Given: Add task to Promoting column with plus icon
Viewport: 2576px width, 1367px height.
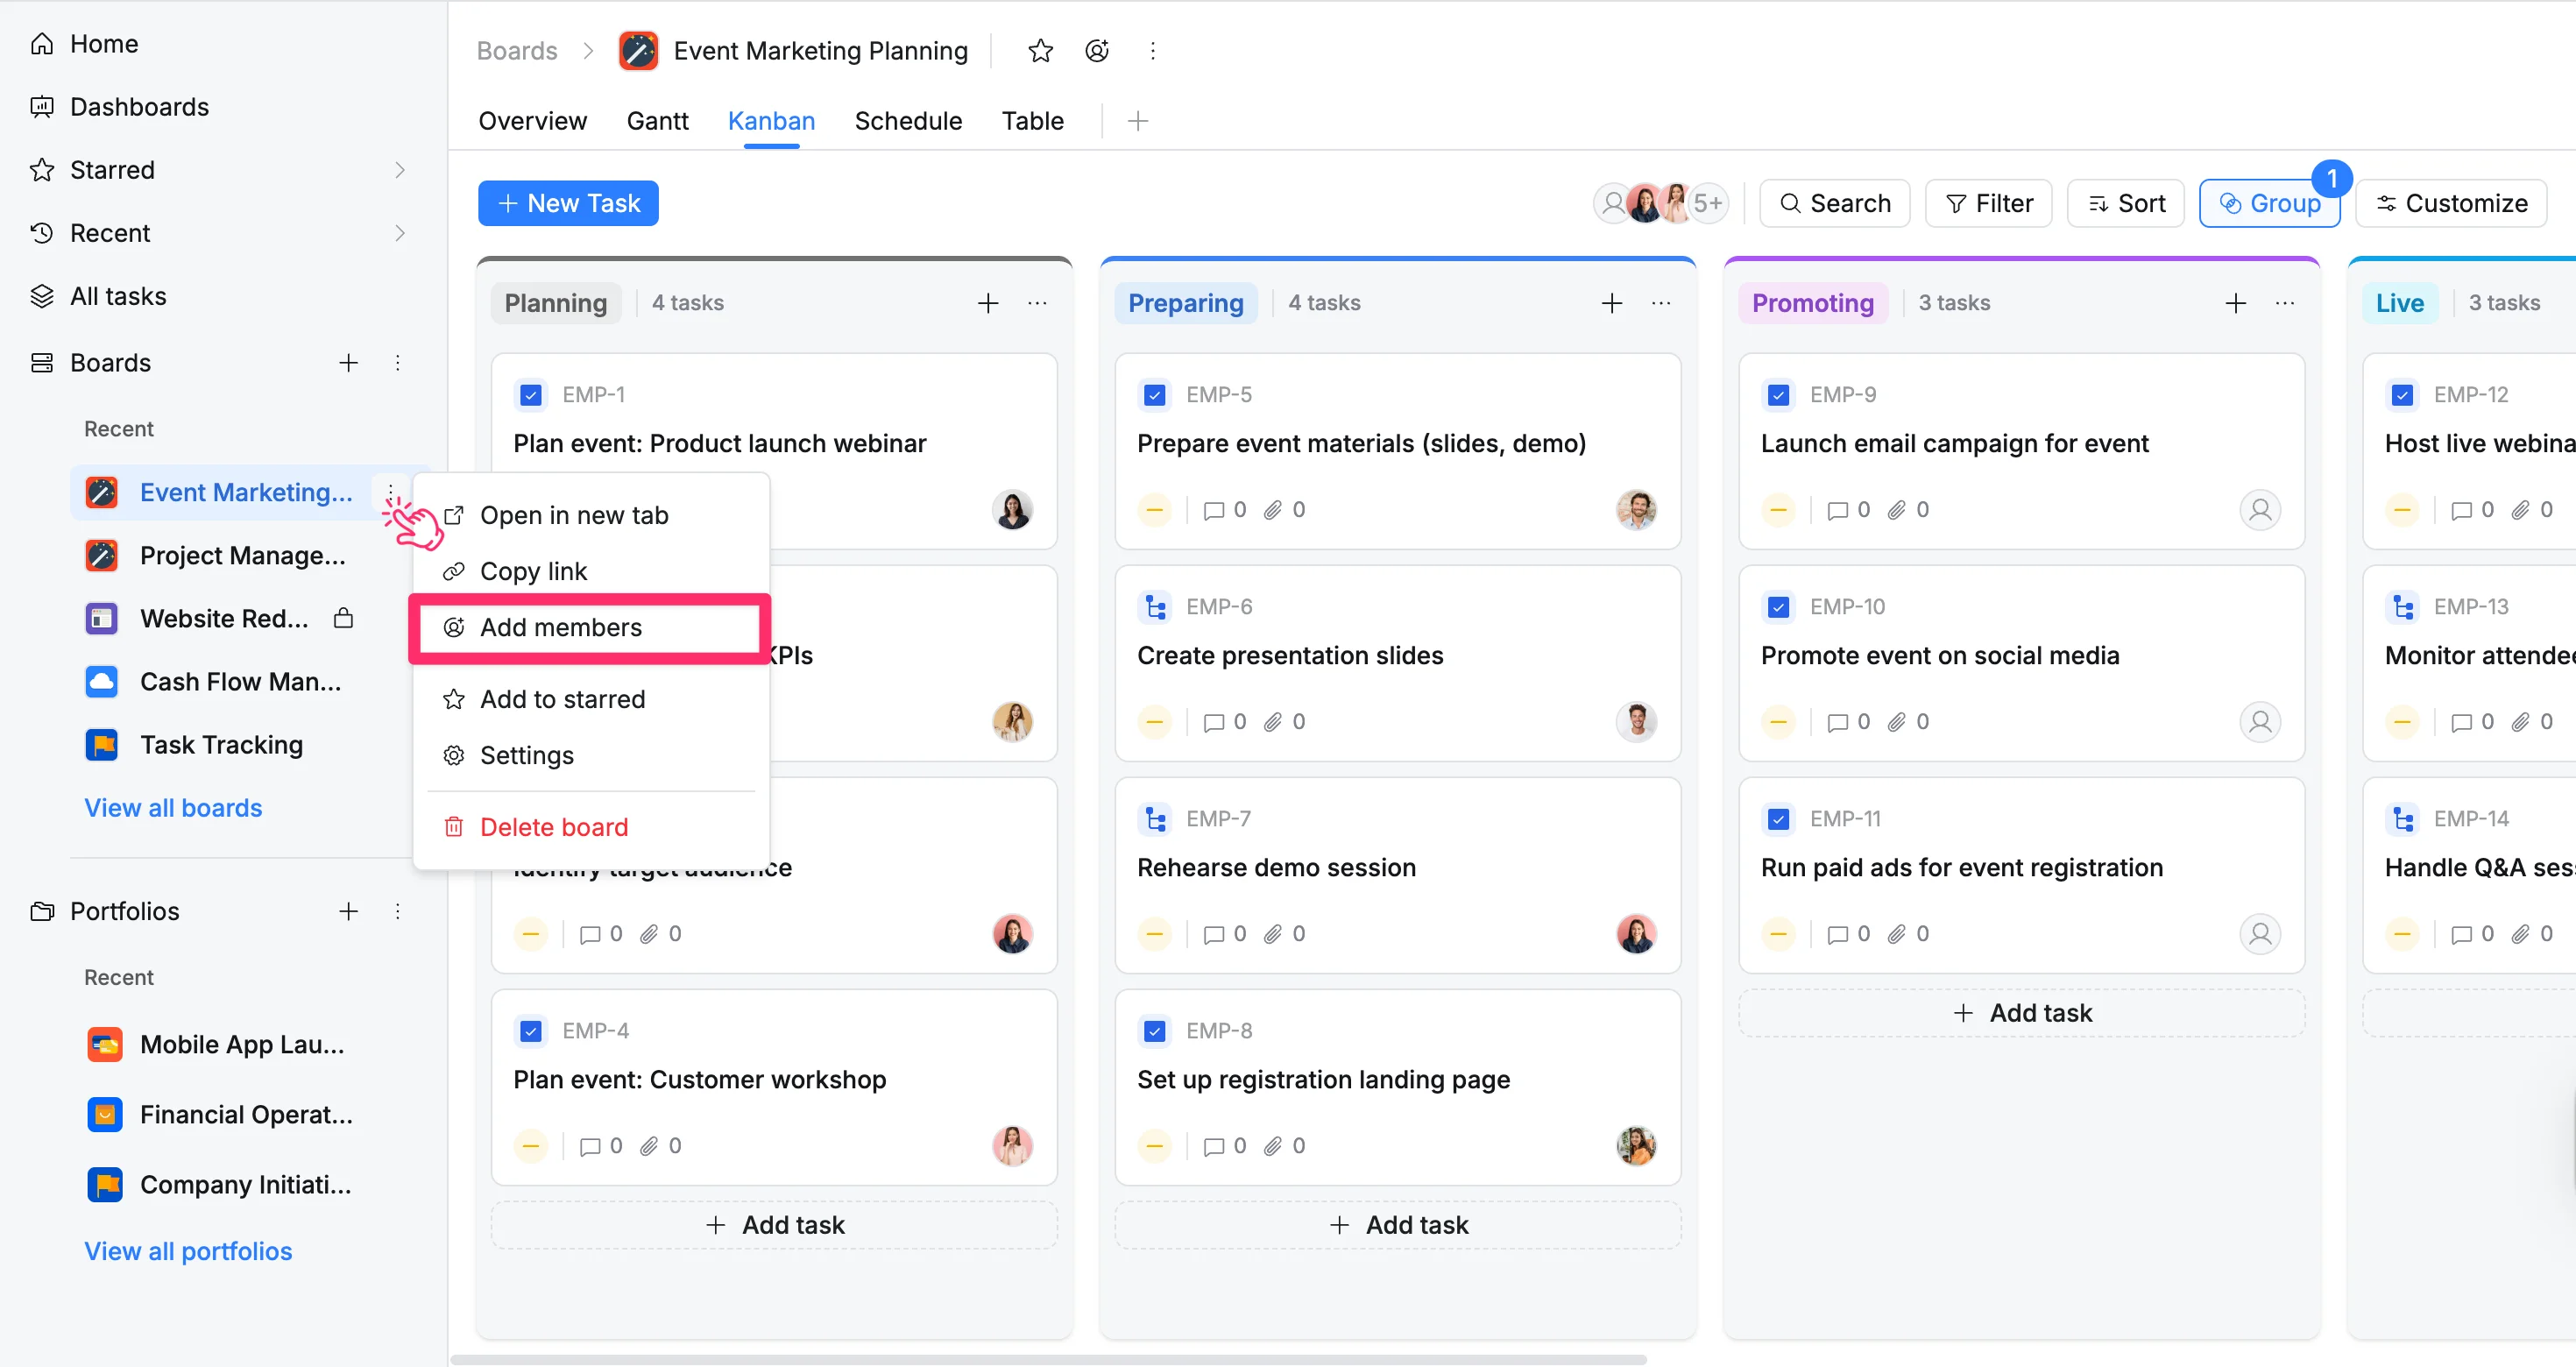Looking at the screenshot, I should 2236,303.
